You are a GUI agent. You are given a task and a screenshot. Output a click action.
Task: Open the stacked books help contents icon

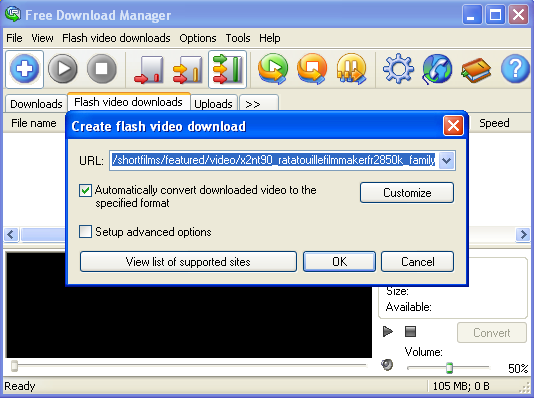476,70
